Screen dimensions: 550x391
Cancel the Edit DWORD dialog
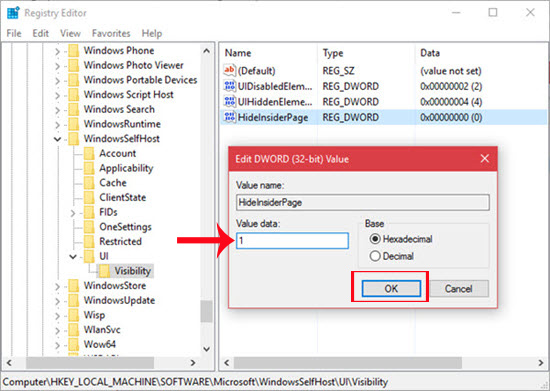[x=458, y=289]
